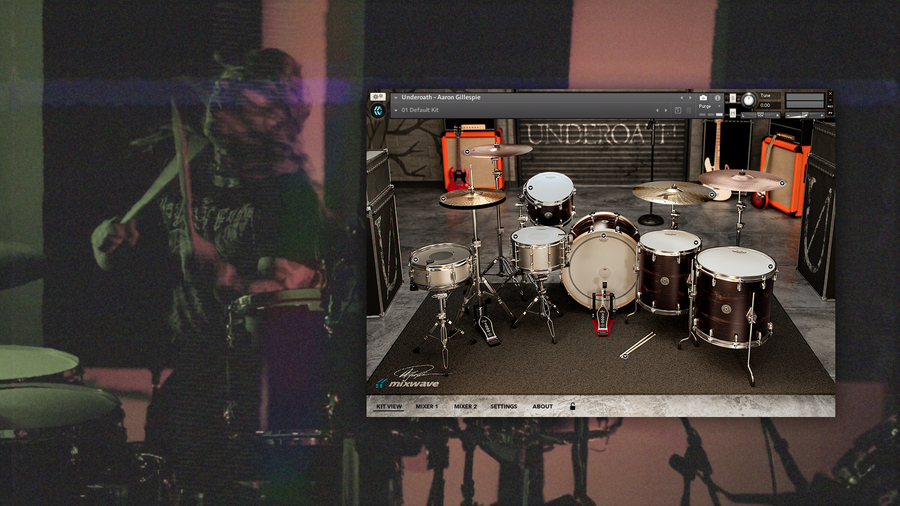The width and height of the screenshot is (900, 506).
Task: Trigger the kick drum head
Action: [599, 267]
